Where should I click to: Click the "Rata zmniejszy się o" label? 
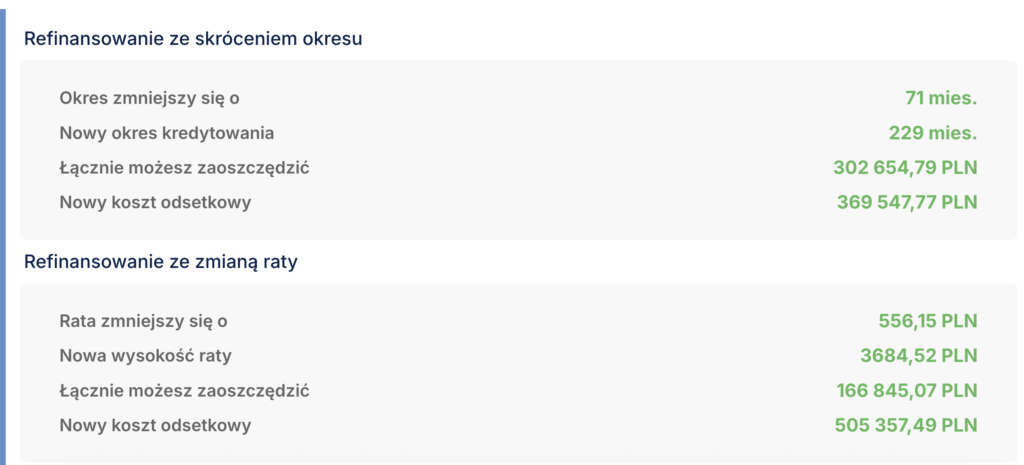pos(143,321)
